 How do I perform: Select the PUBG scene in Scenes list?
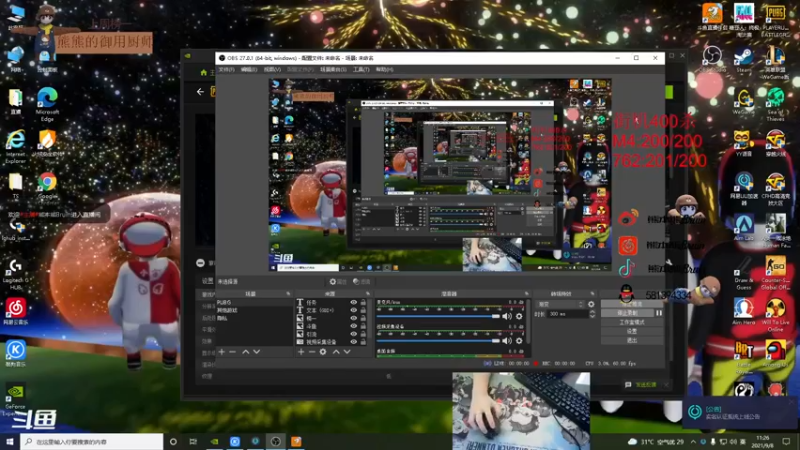[254, 303]
